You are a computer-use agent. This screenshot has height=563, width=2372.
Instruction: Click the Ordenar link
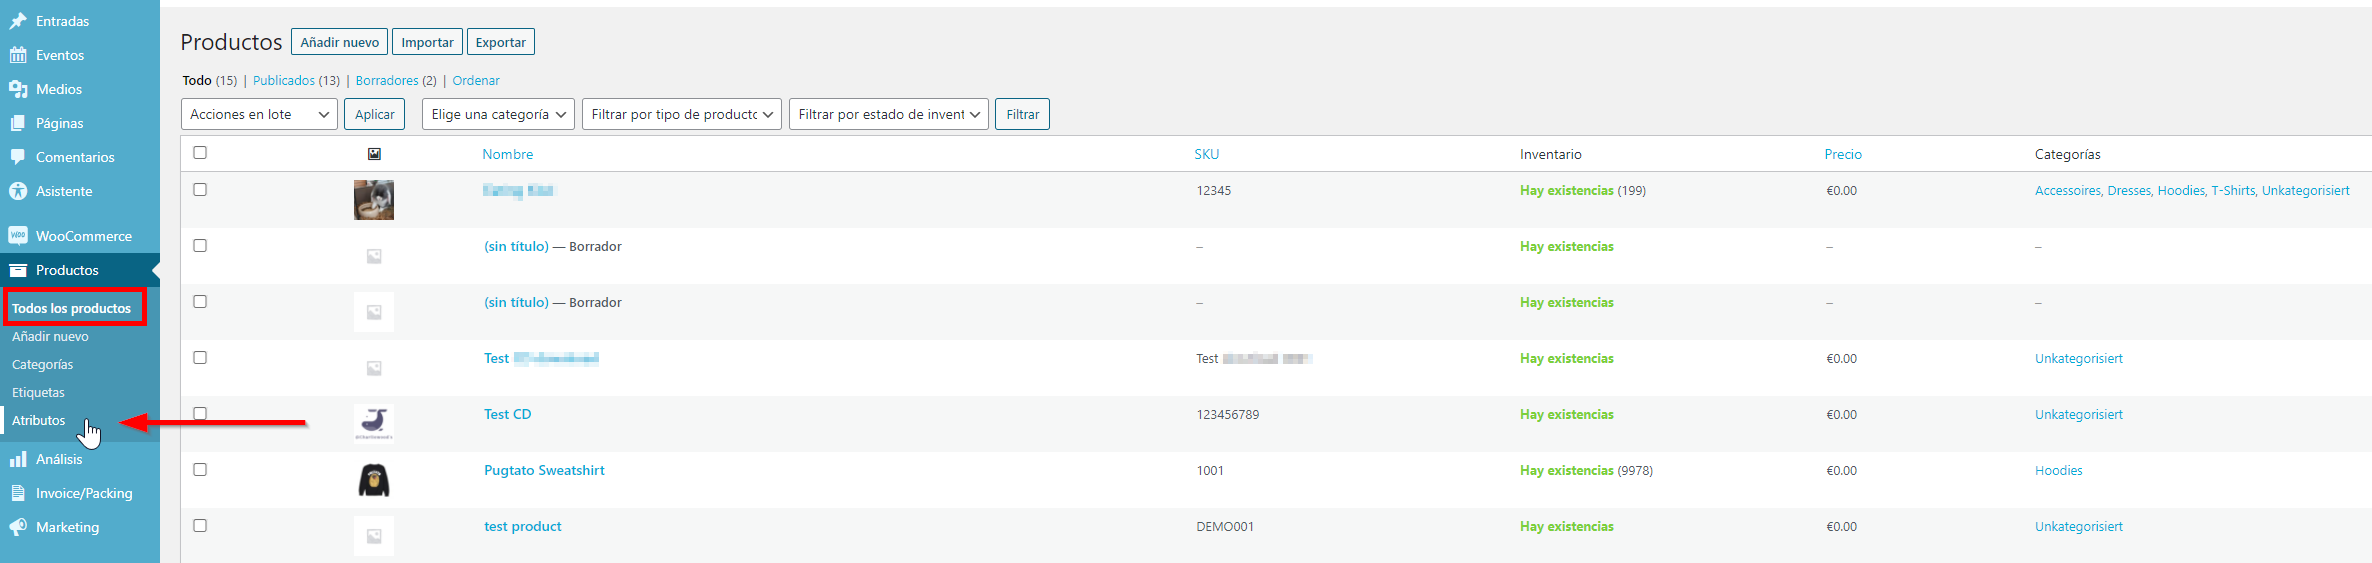[476, 80]
